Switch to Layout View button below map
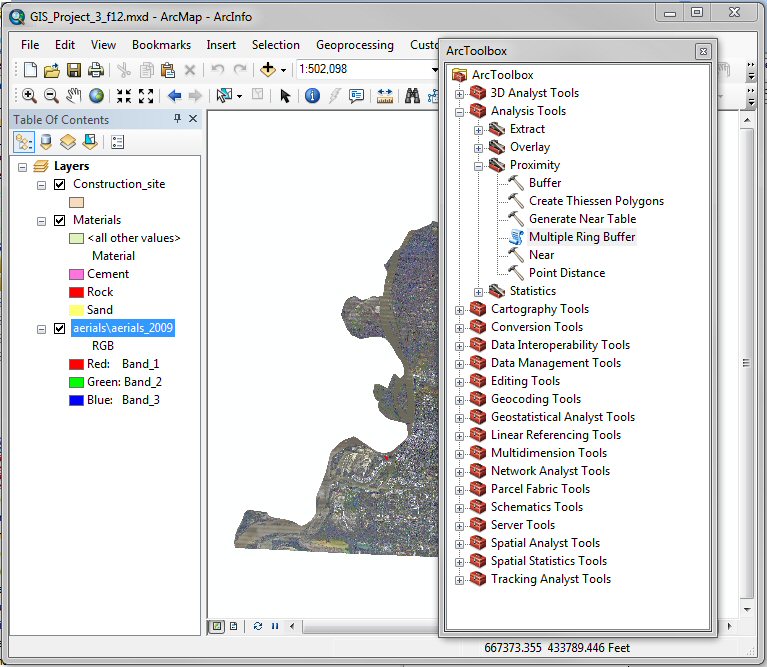Screen dimensions: 767x667 tap(234, 626)
